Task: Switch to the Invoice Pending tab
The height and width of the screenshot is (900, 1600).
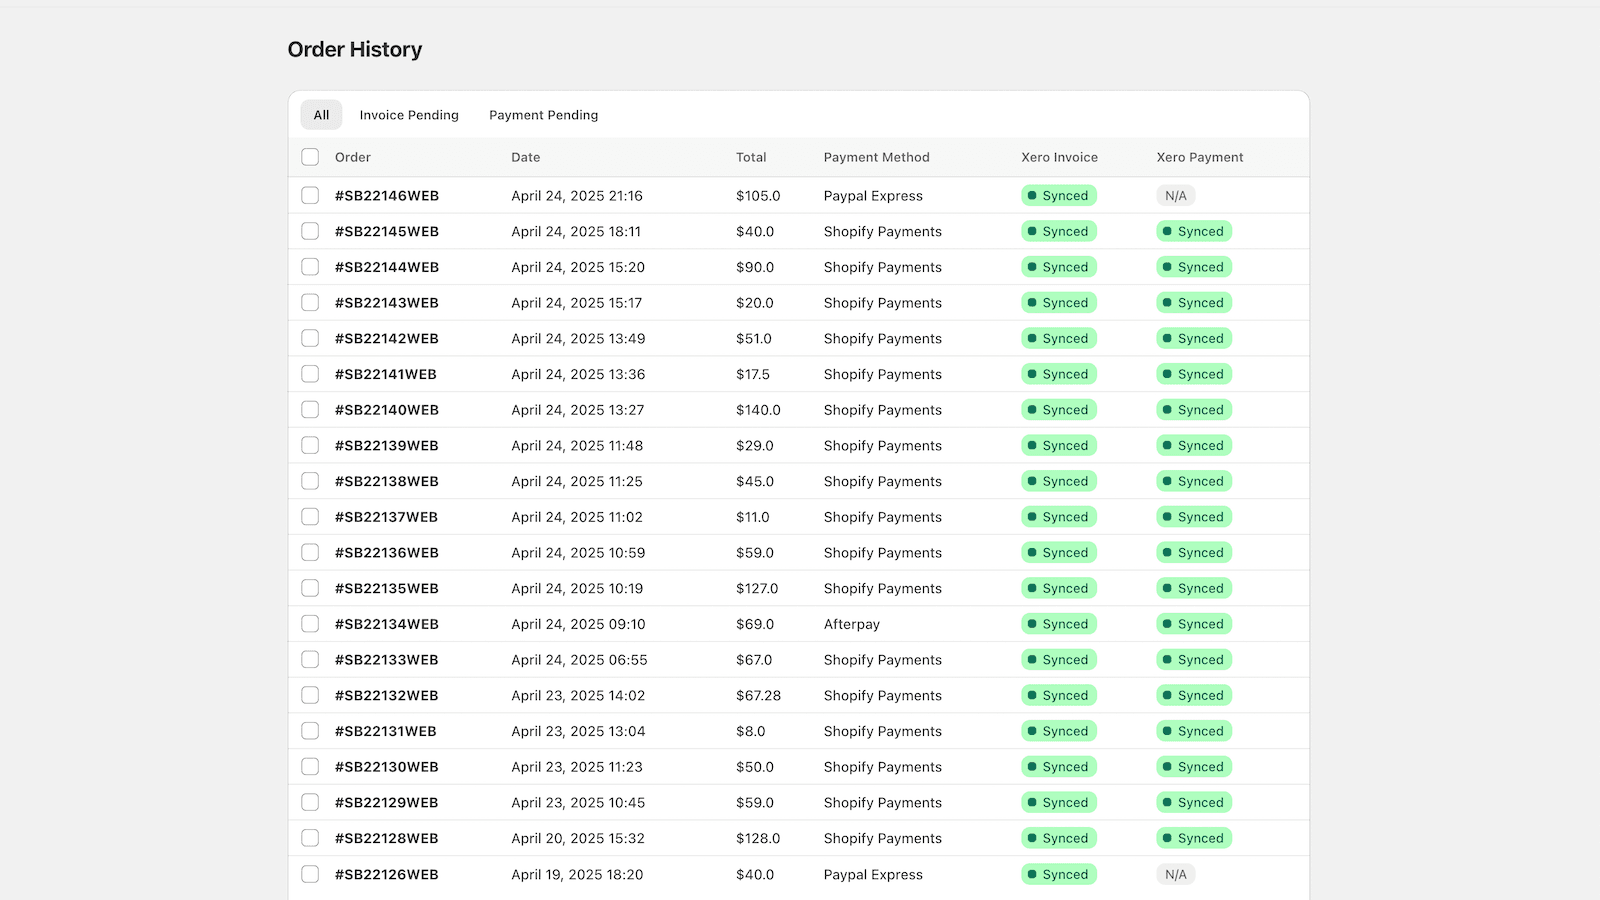Action: [409, 114]
